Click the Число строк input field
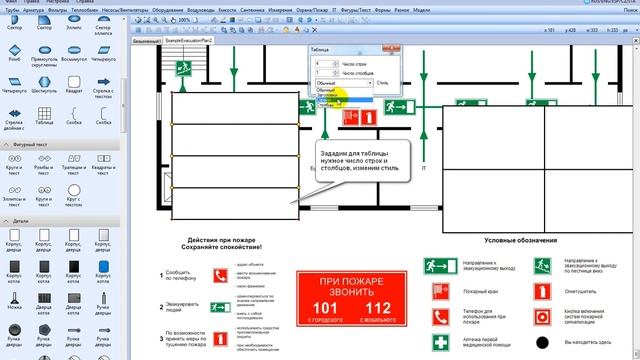 [324, 64]
